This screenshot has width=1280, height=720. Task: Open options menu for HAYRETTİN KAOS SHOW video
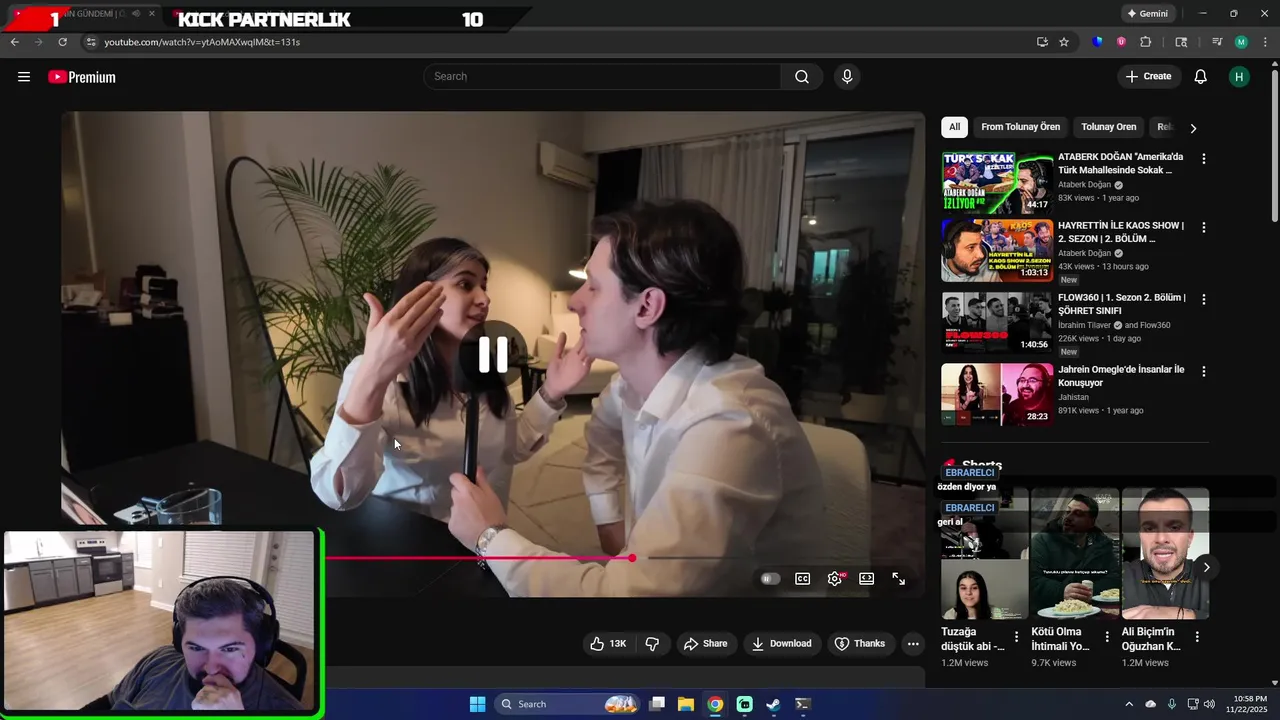coord(1204,228)
